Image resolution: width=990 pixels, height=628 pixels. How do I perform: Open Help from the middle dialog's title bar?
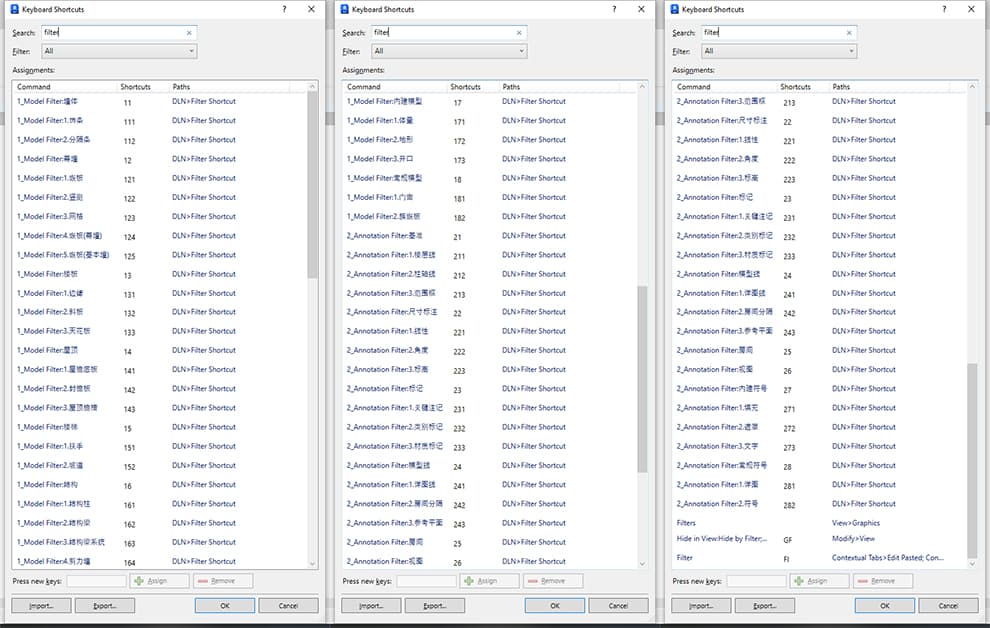tap(614, 9)
